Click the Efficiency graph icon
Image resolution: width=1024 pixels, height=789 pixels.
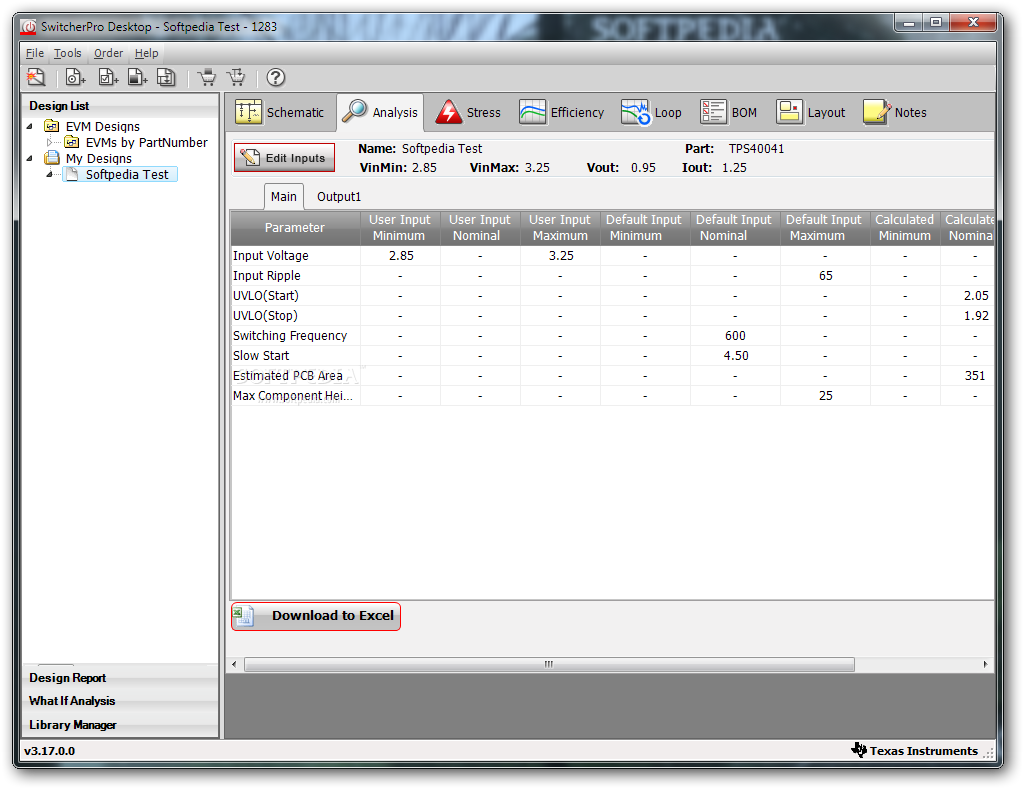(x=532, y=112)
